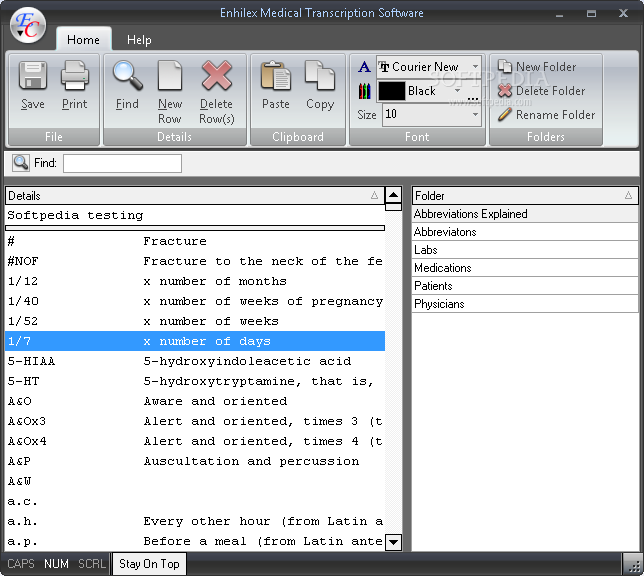Select the '# Fracture' row

click(x=195, y=241)
